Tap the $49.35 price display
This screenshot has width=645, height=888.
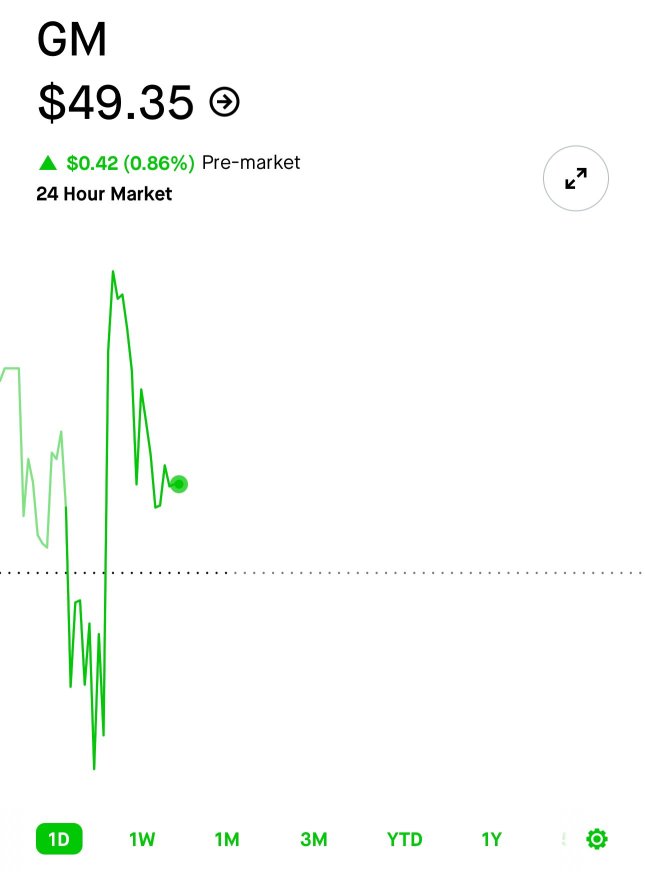click(x=116, y=103)
